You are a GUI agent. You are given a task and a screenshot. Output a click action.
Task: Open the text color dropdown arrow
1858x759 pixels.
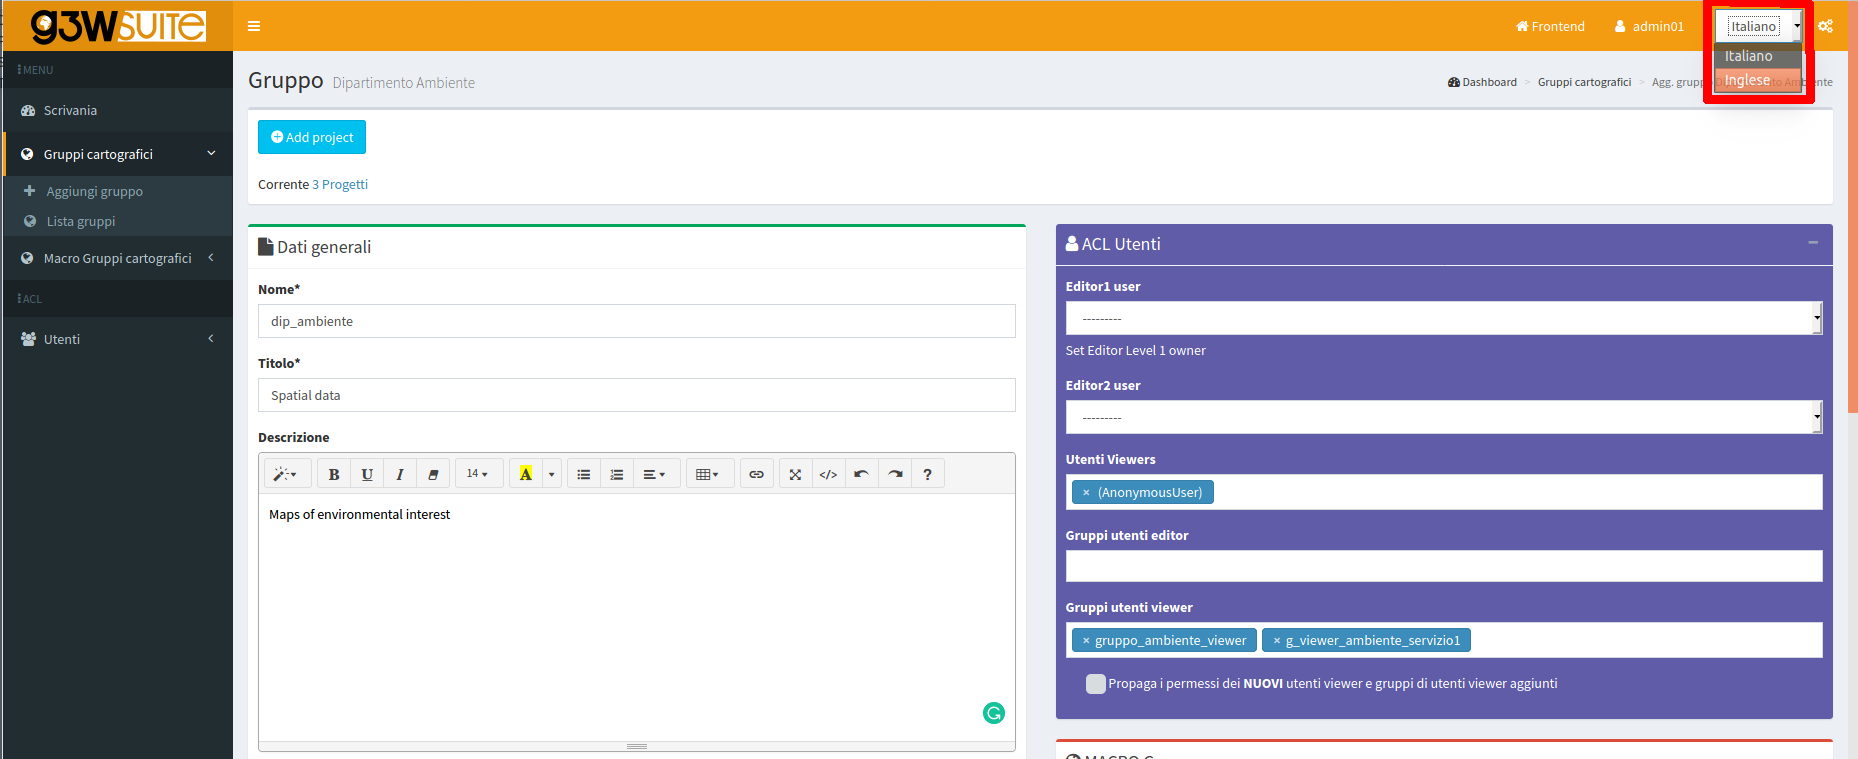pos(552,474)
